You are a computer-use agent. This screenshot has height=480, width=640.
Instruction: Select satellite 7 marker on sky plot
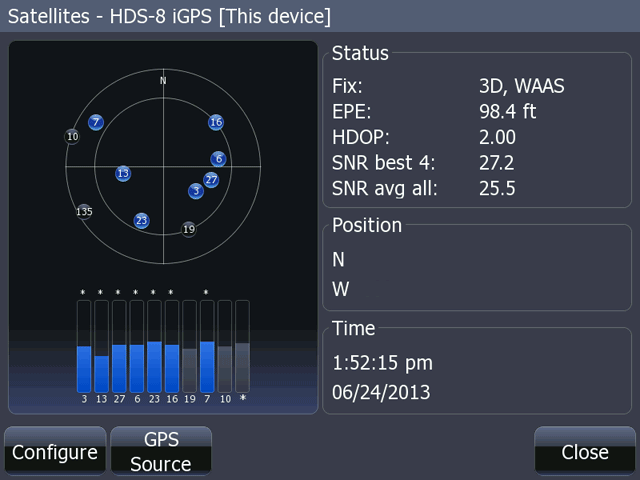coord(96,122)
